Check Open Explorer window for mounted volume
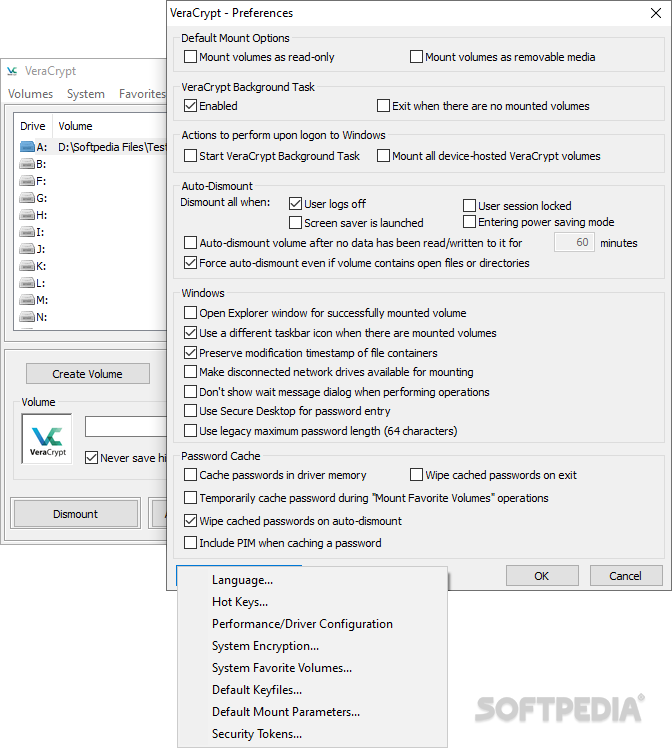This screenshot has height=748, width=672. tap(190, 312)
